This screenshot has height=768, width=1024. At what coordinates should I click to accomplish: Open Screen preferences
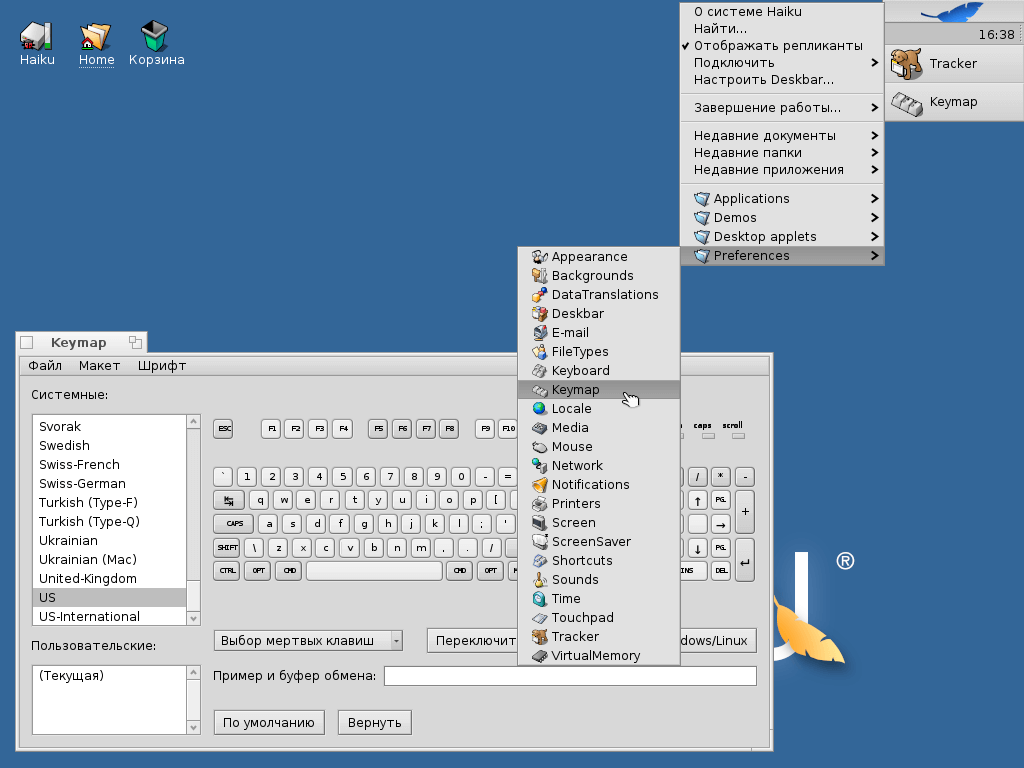599,522
